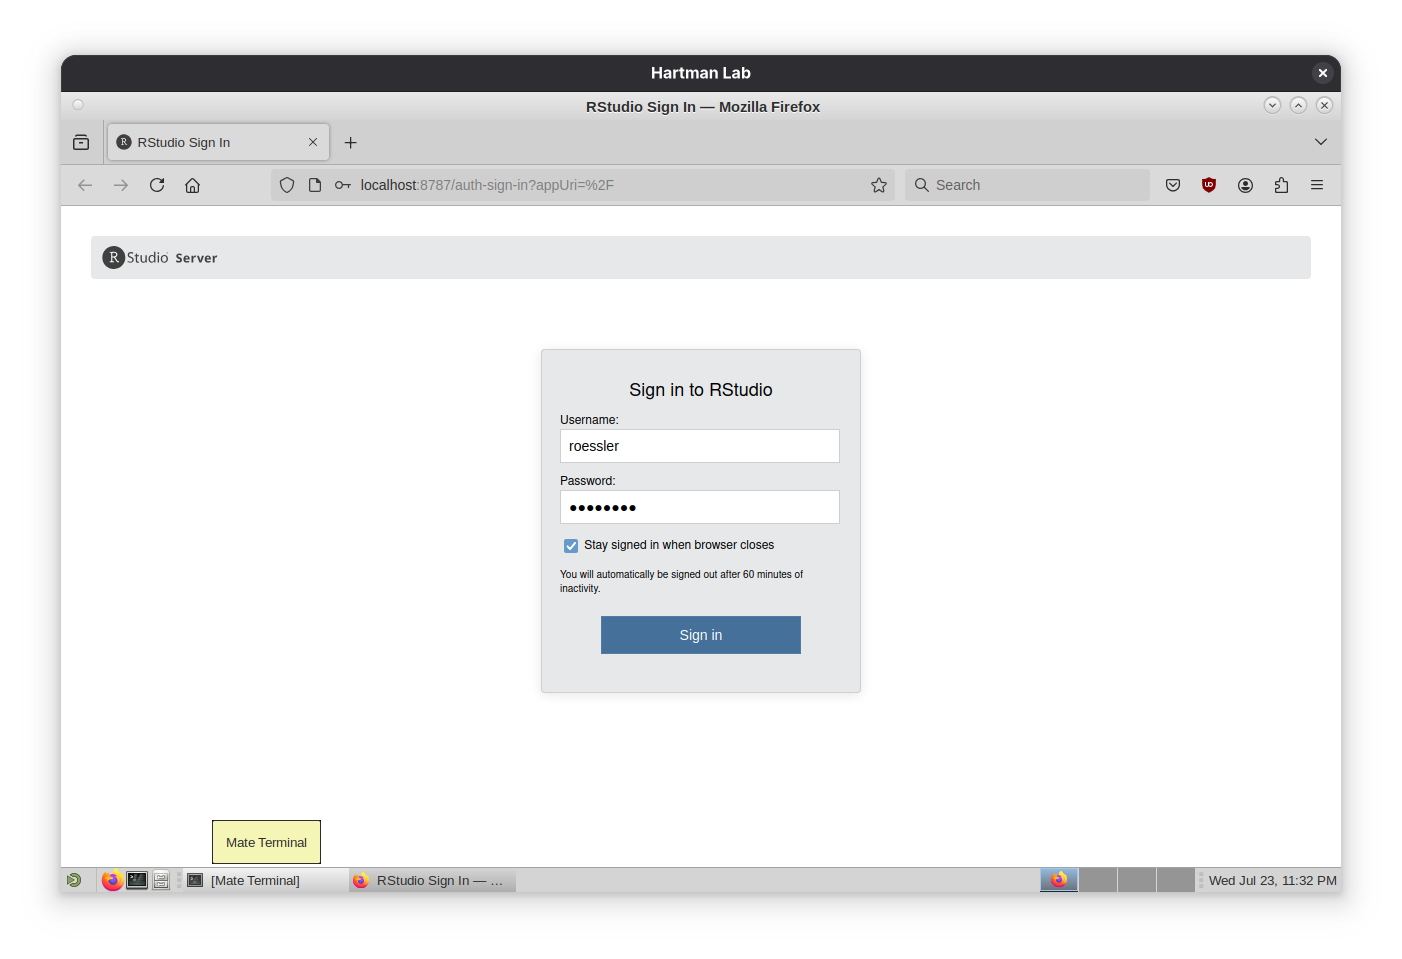This screenshot has width=1402, height=959.
Task: Open the Firefox application menu
Action: (x=1317, y=185)
